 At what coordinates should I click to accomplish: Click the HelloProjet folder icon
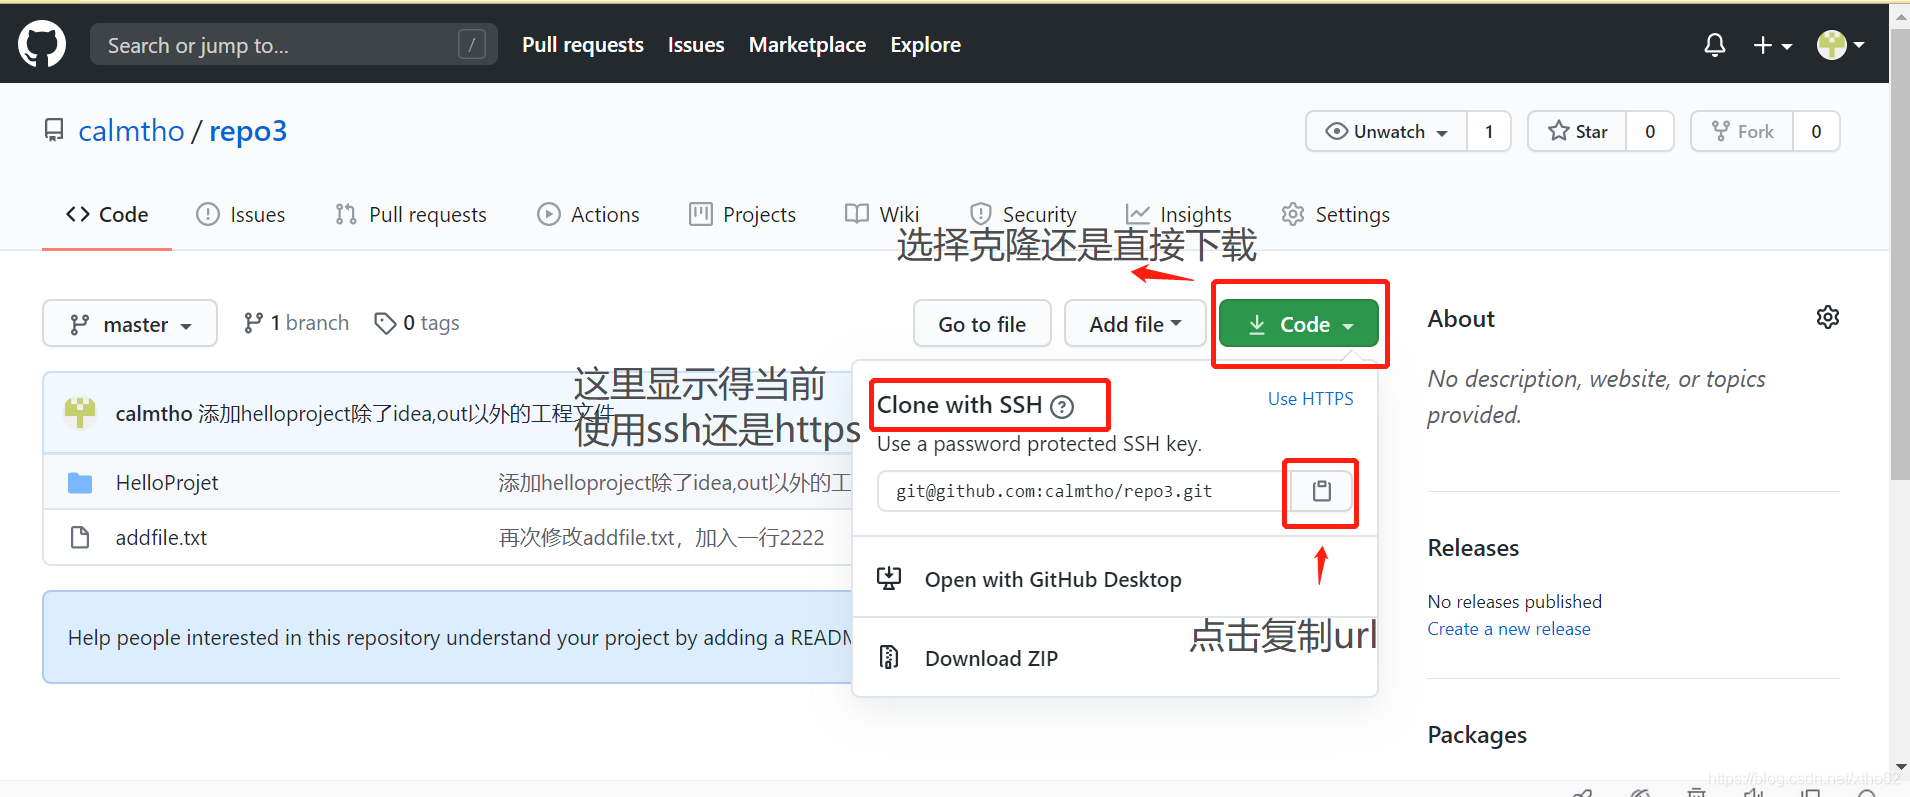(80, 483)
